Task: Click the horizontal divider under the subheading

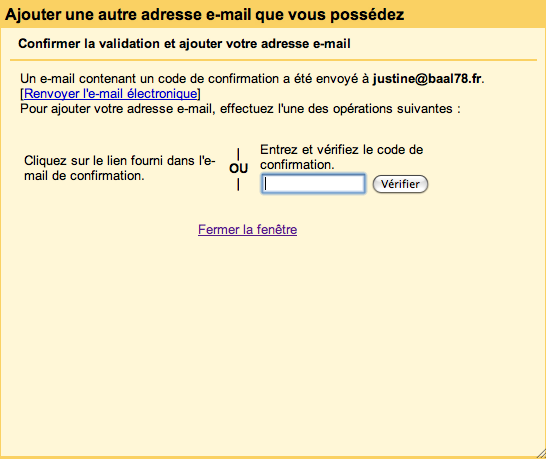Action: [x=273, y=60]
